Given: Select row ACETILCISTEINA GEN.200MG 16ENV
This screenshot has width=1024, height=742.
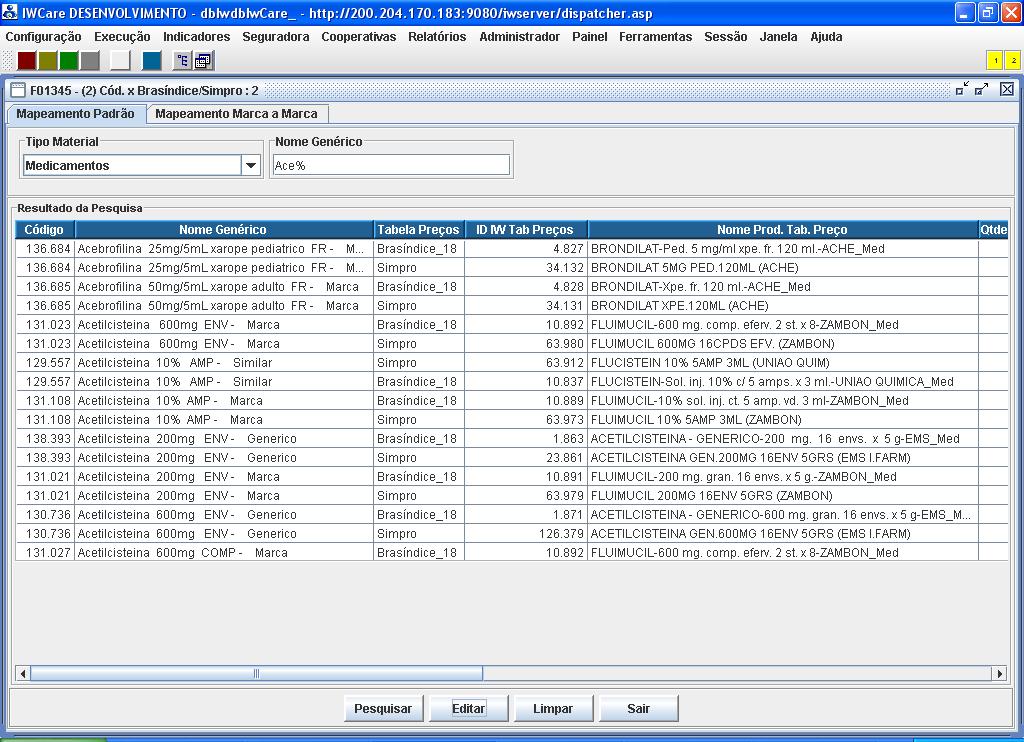Looking at the screenshot, I should (511, 458).
